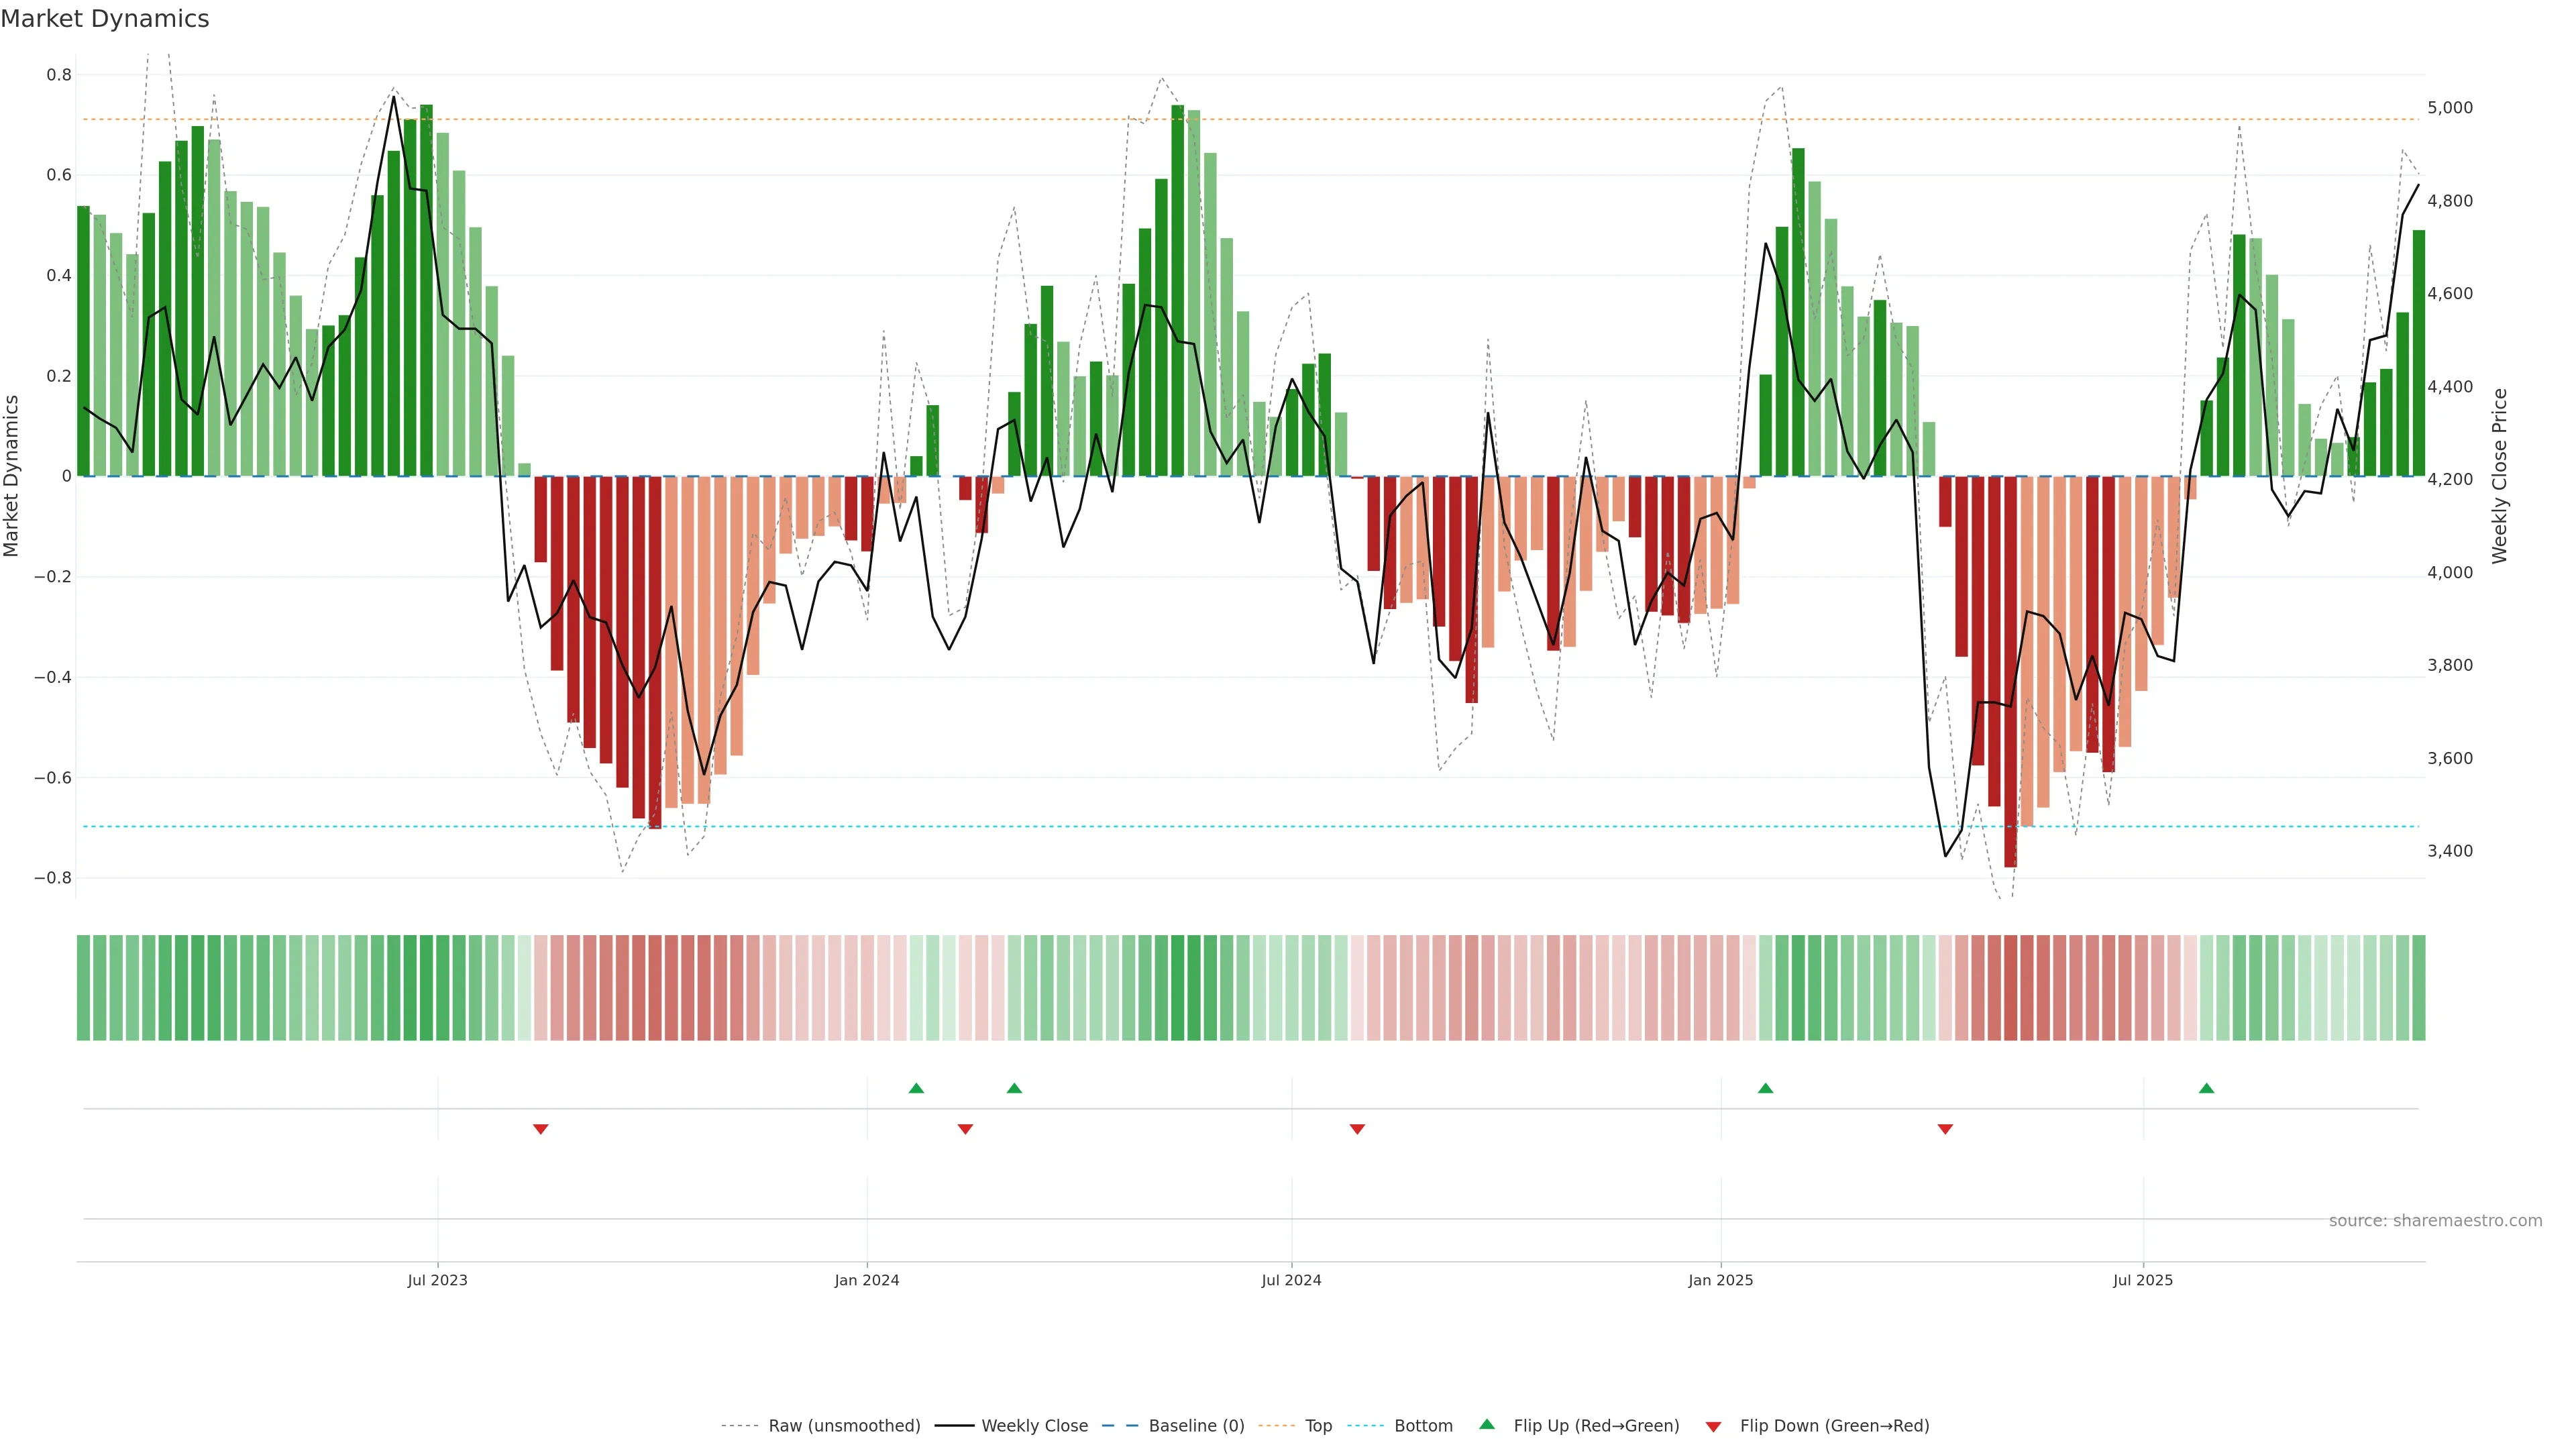The width and height of the screenshot is (2576, 1449).
Task: Click the first green flip-up marker after Jan 2024
Action: [916, 1088]
